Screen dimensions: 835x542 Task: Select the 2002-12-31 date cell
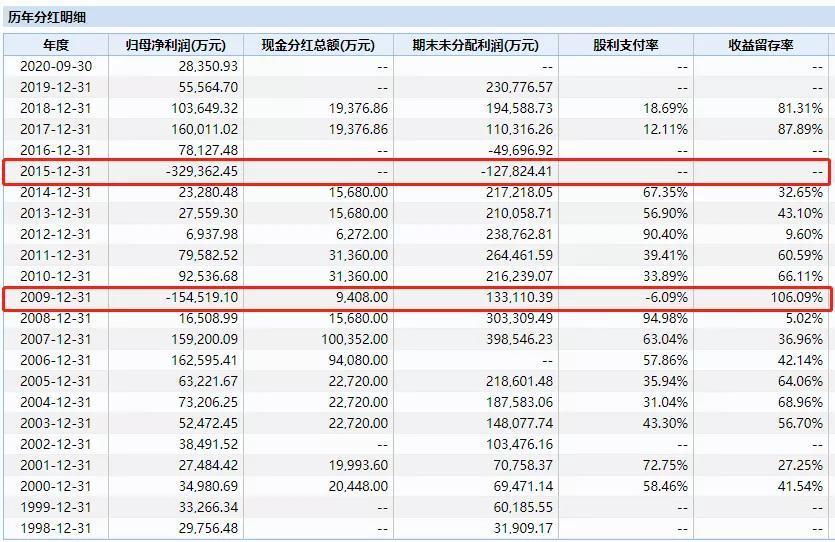[x=56, y=445]
